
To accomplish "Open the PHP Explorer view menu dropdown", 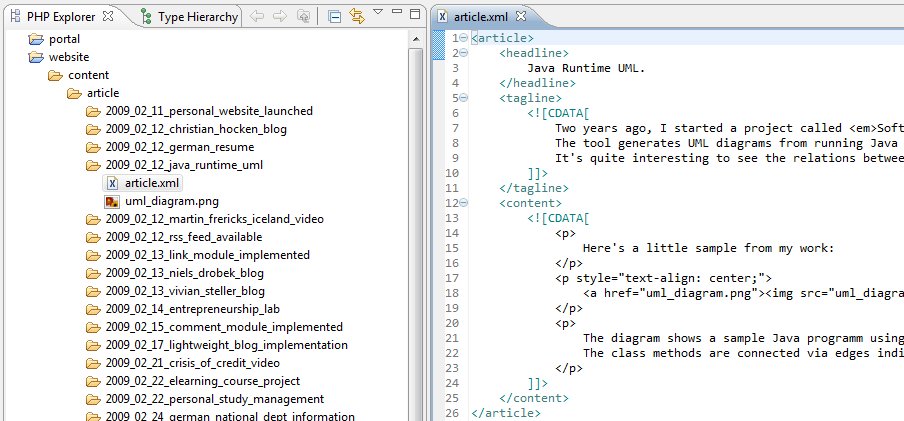I will pos(378,12).
